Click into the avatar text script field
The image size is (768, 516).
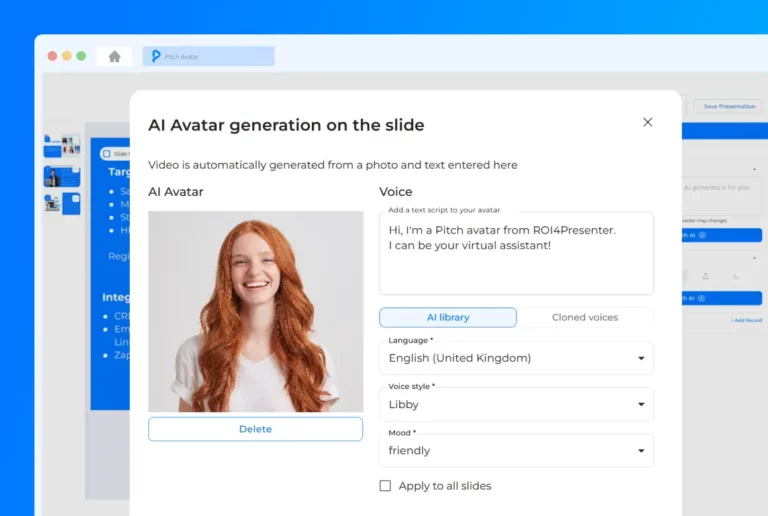click(516, 253)
